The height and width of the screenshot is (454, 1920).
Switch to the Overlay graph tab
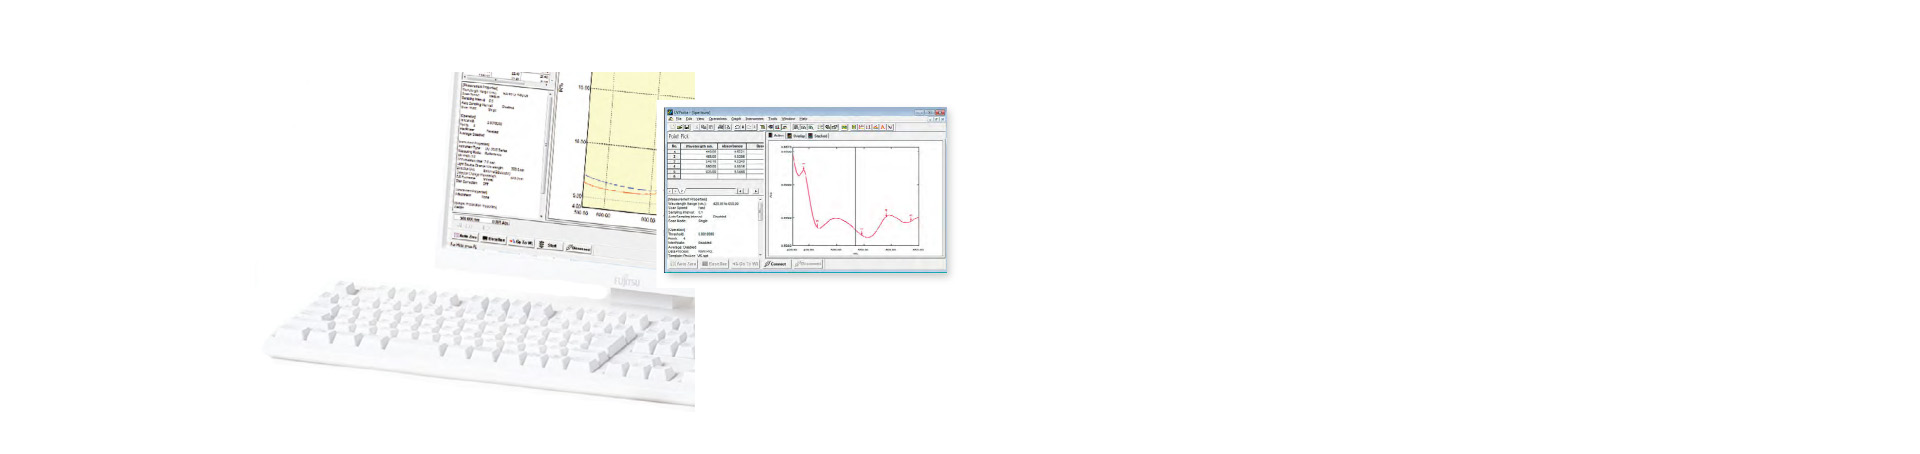pos(797,136)
